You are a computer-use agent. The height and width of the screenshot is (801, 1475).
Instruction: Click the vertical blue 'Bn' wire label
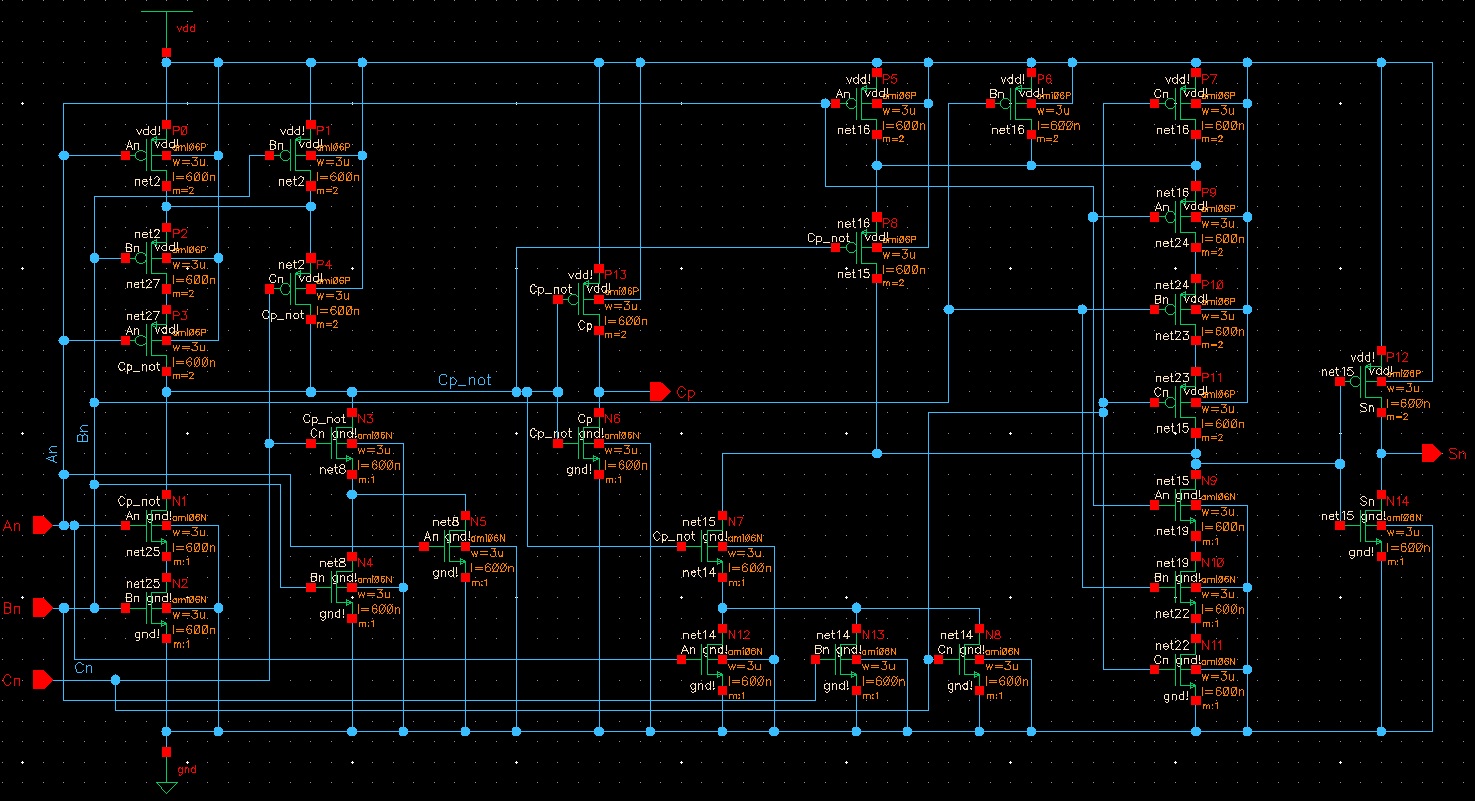(x=84, y=433)
